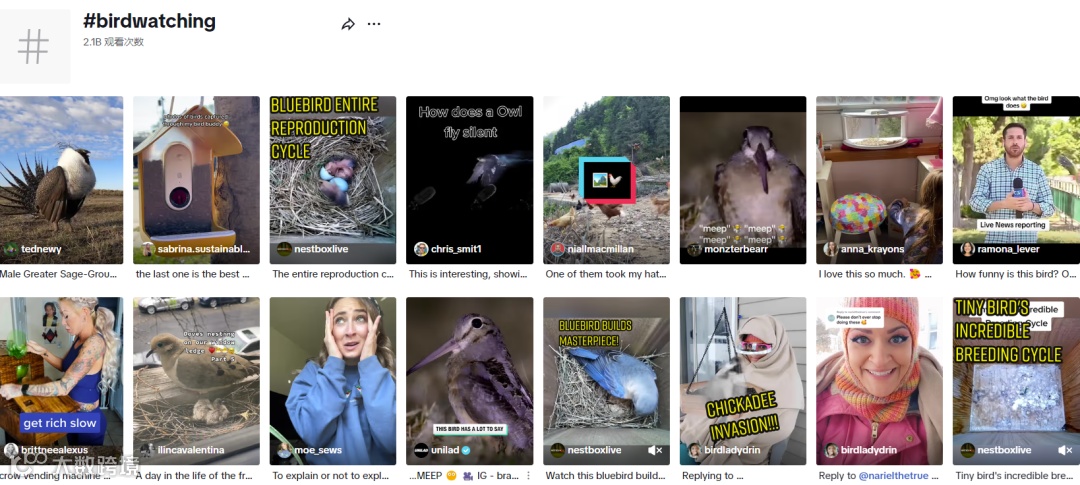The height and width of the screenshot is (485, 1080).
Task: Click niallmacmillan profile avatar
Action: [557, 249]
